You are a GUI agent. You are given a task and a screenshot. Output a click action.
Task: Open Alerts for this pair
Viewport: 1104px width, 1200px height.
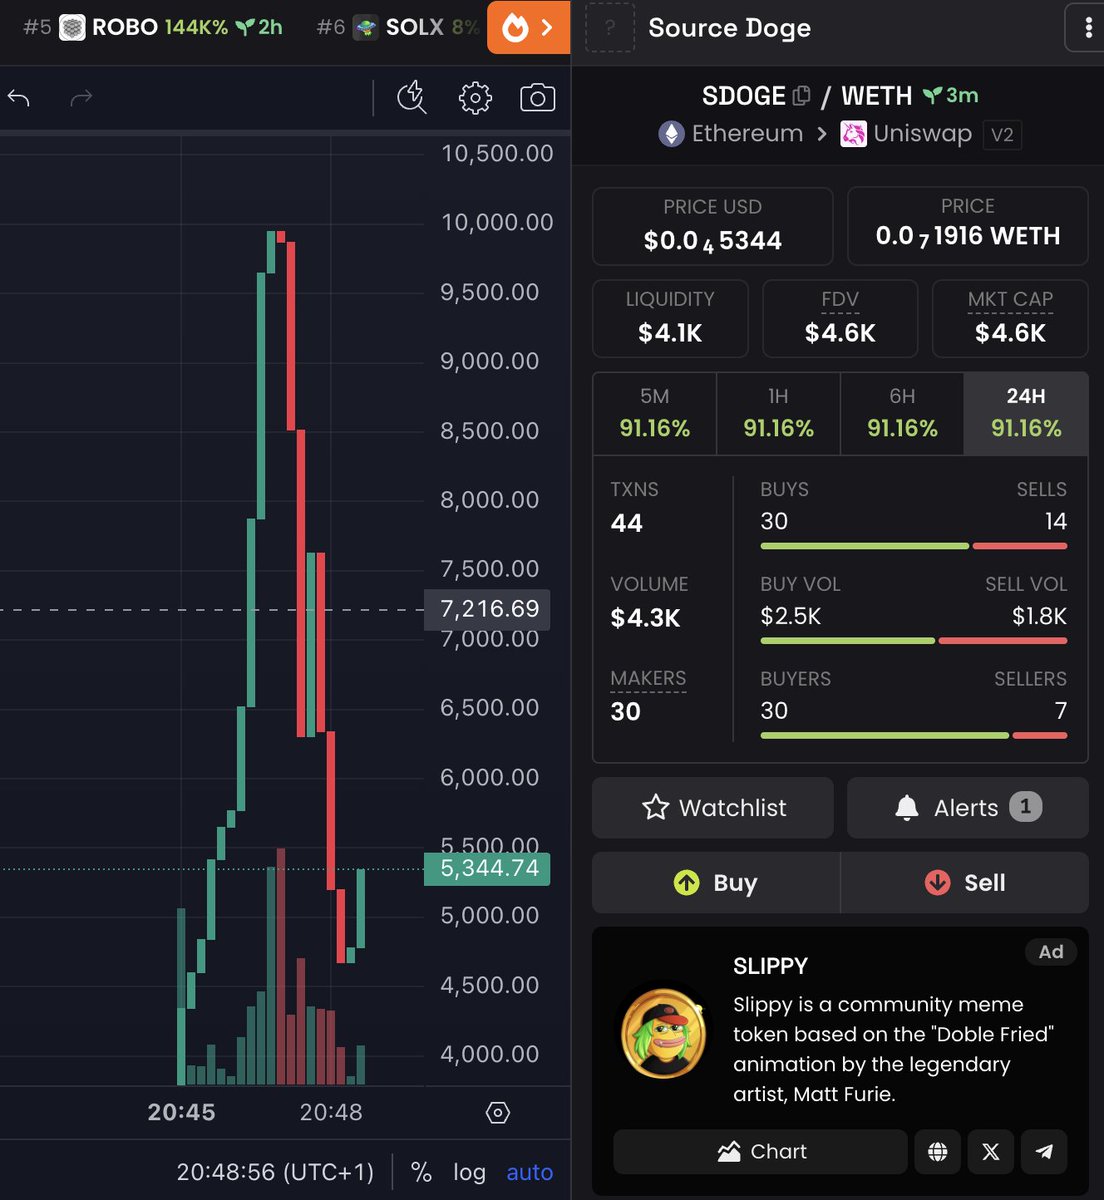coord(968,808)
